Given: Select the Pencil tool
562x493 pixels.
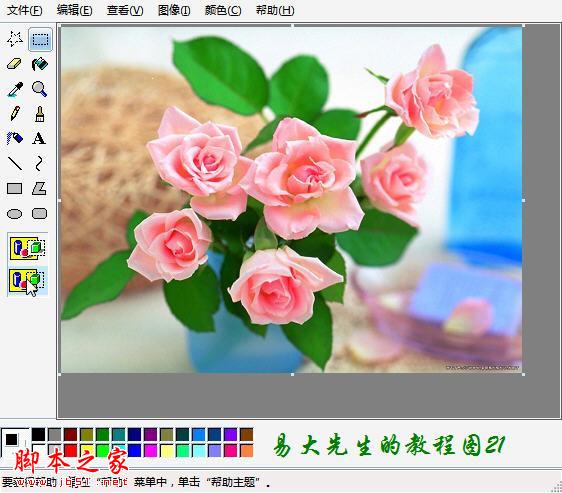Looking at the screenshot, I should click(x=15, y=113).
